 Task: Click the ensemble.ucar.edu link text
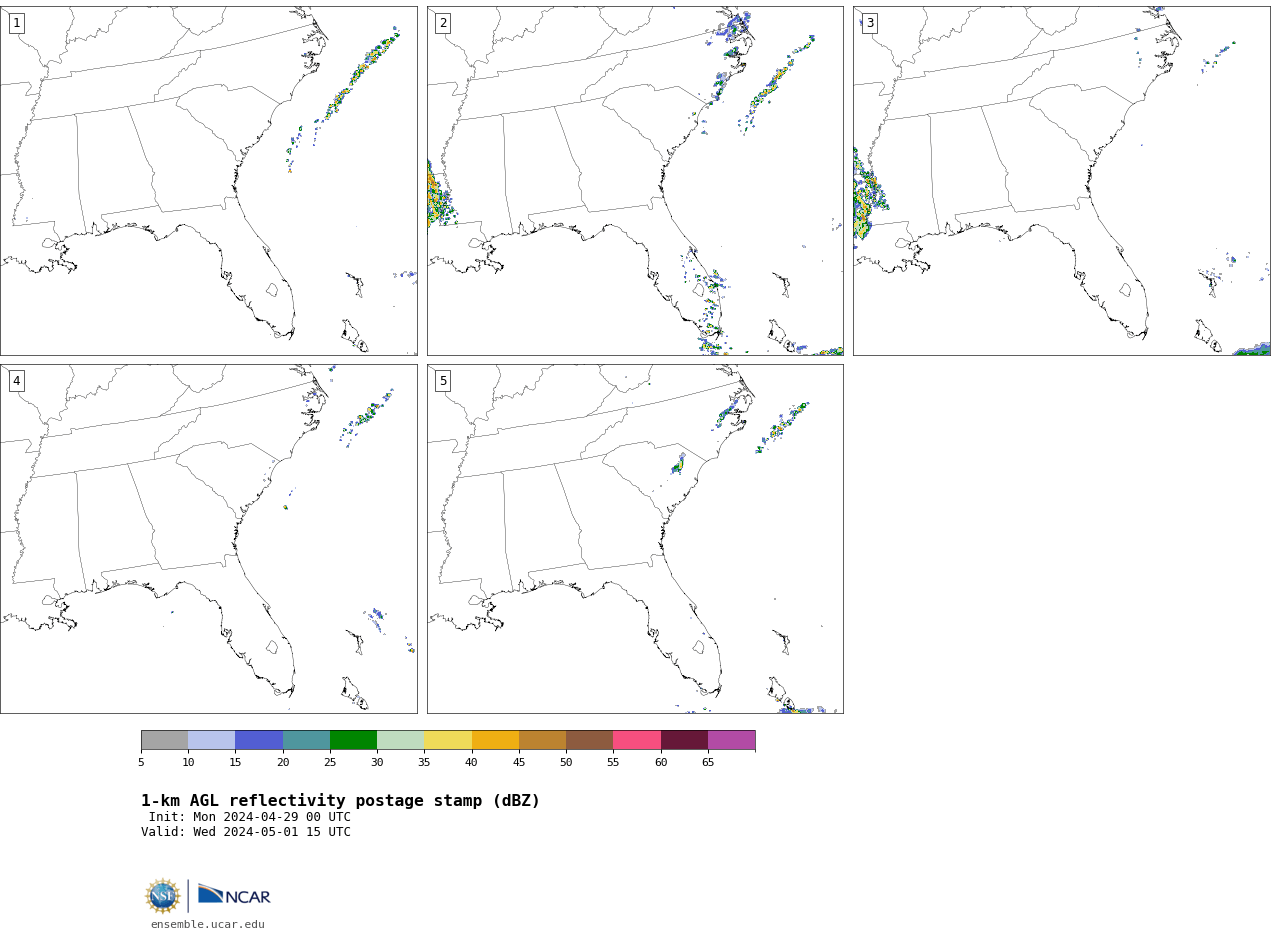(208, 925)
